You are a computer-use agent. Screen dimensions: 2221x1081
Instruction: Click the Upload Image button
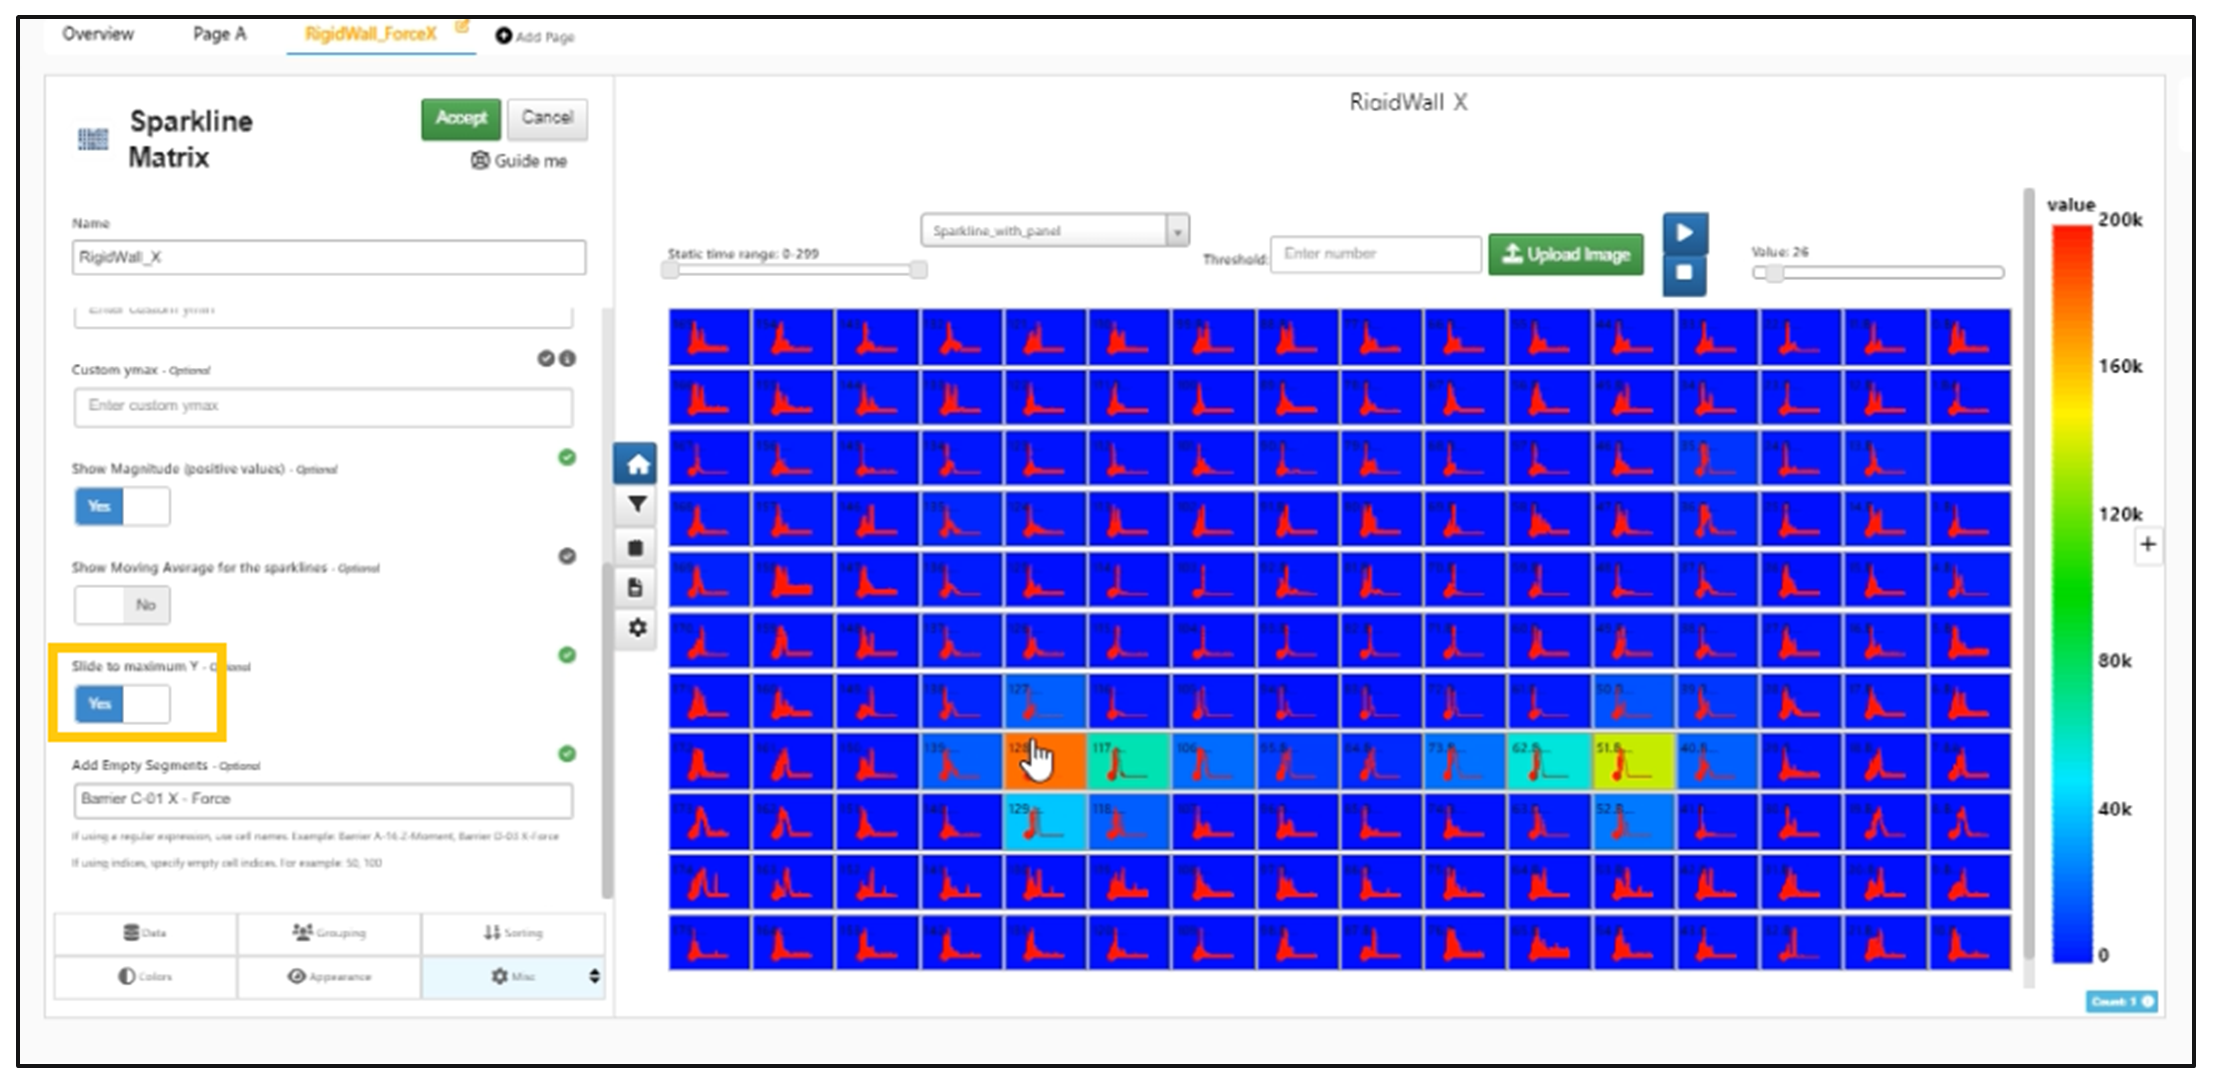1566,254
